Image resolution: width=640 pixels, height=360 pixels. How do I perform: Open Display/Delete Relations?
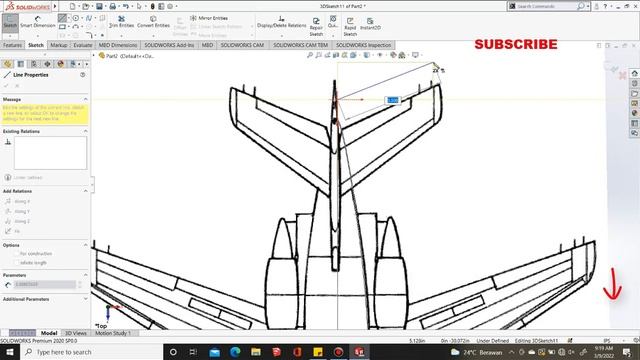[x=281, y=22]
